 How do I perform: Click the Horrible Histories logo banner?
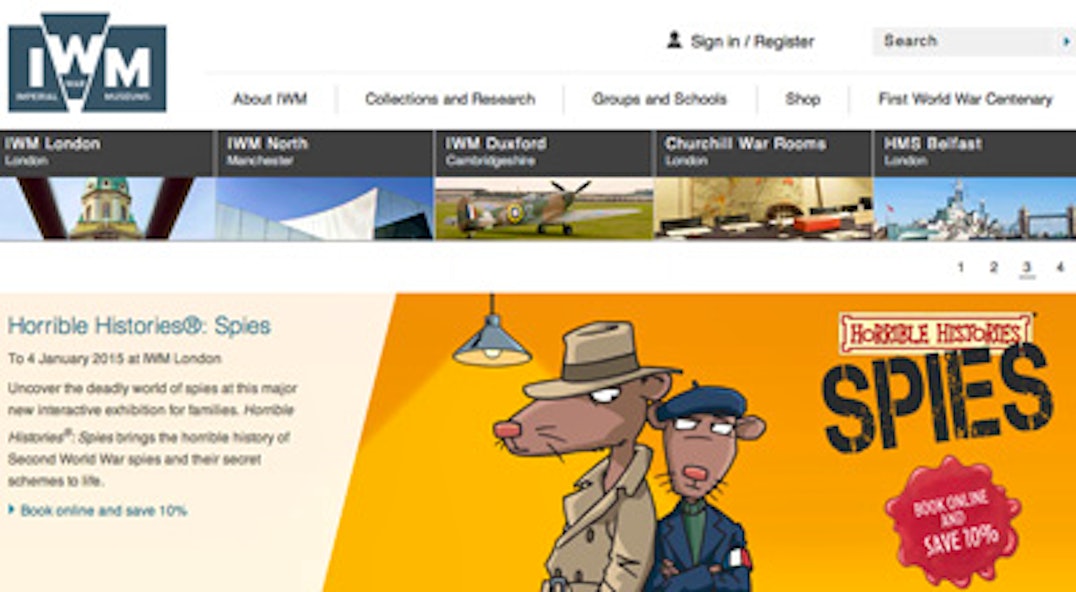point(936,333)
